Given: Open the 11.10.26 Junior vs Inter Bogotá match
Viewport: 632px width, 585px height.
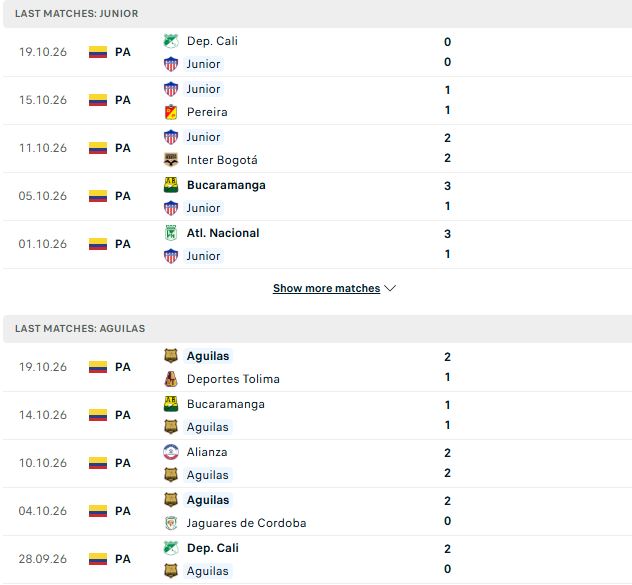Looking at the screenshot, I should tap(318, 149).
